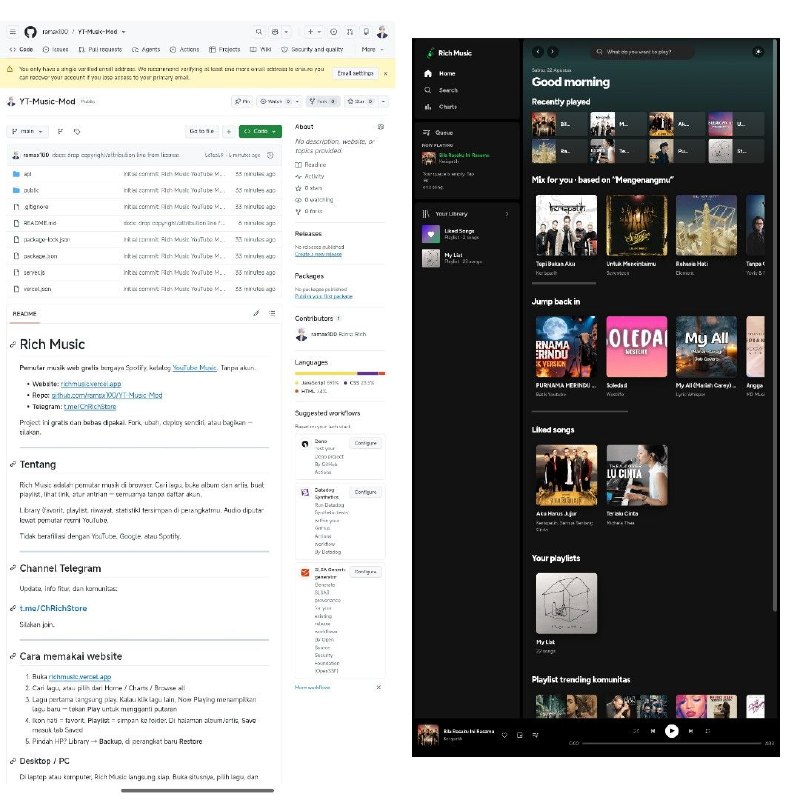Click the Languages color bar
800x800 pixels.
click(x=340, y=373)
